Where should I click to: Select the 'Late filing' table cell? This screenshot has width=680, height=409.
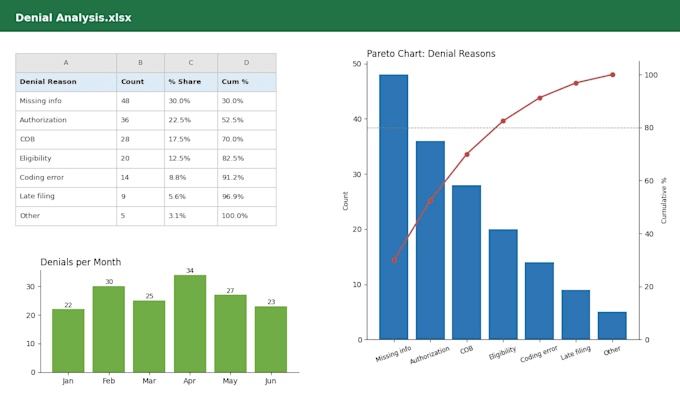coord(66,197)
